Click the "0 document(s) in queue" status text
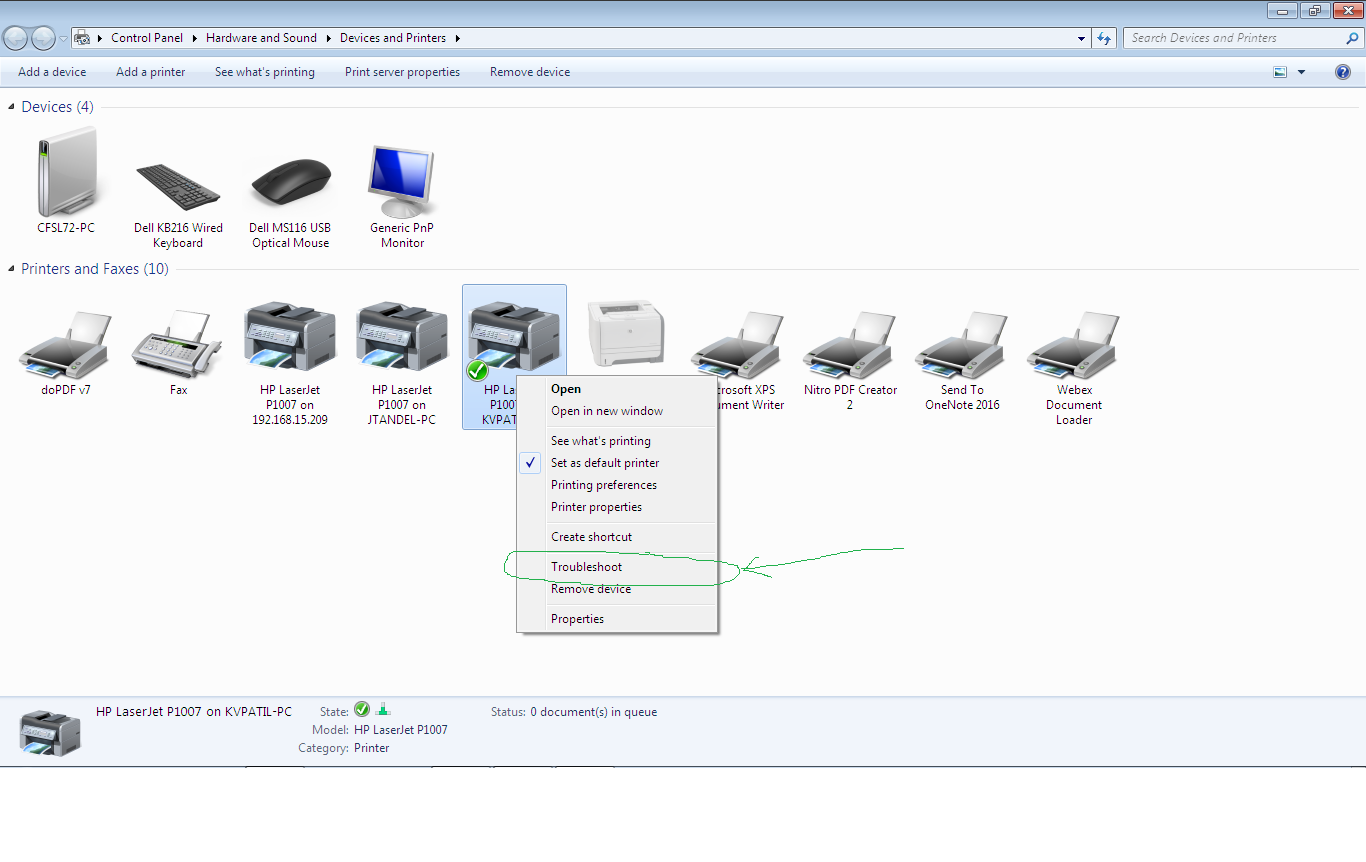This screenshot has width=1366, height=862. (593, 712)
